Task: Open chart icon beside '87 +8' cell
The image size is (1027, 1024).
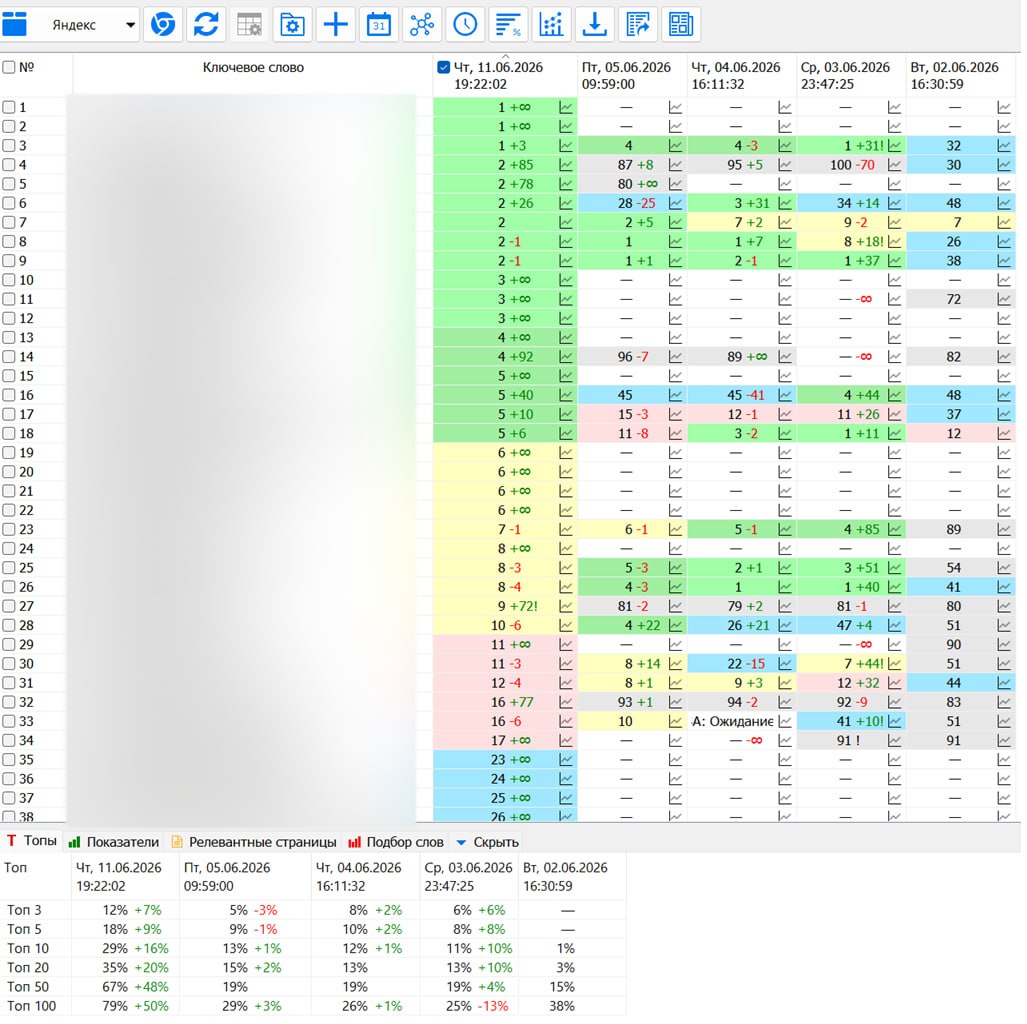Action: (675, 164)
